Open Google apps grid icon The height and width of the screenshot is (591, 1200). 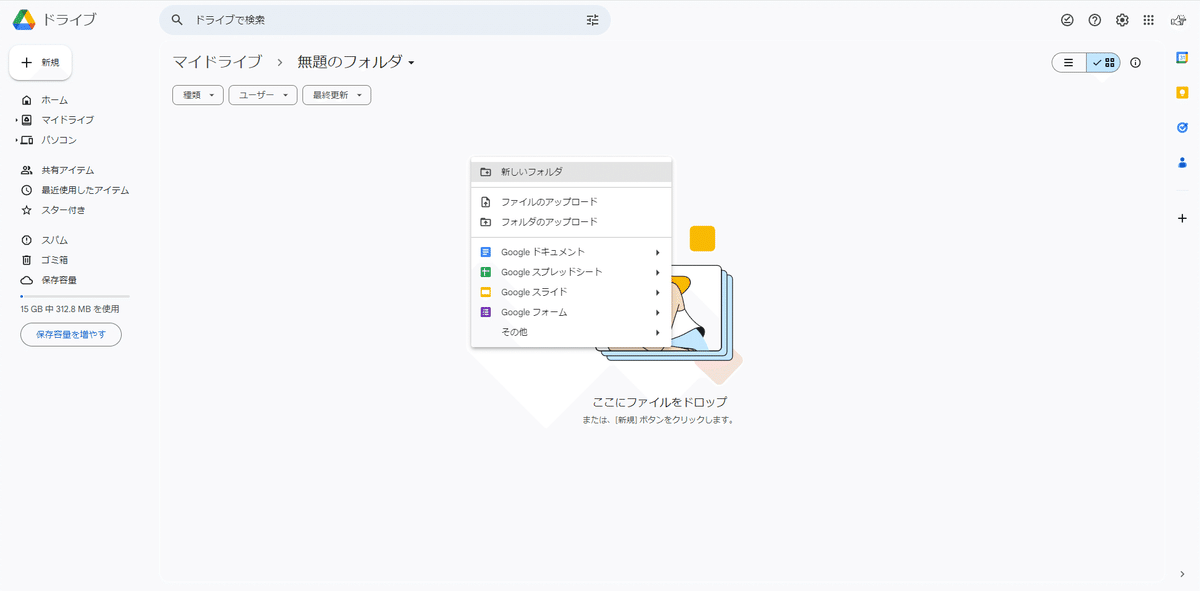coord(1149,20)
